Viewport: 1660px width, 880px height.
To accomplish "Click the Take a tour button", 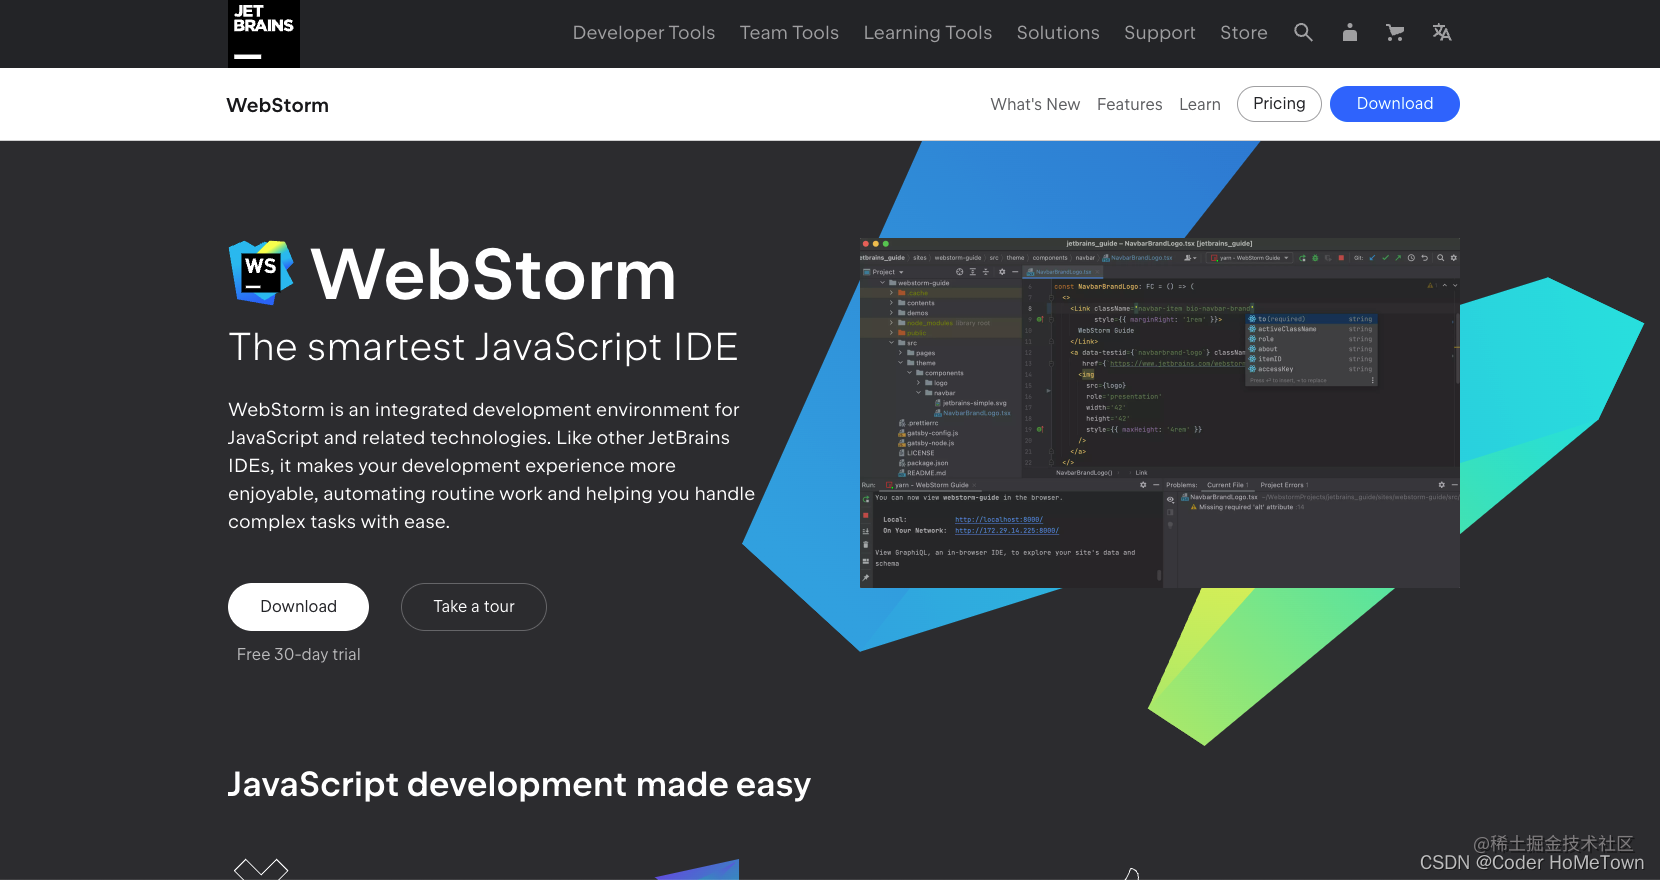I will [x=474, y=607].
